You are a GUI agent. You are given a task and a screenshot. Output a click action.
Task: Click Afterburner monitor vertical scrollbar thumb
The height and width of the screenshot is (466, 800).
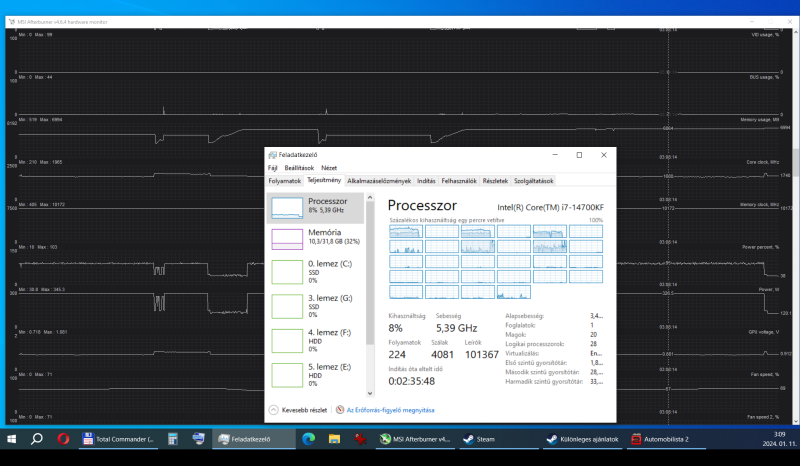796,162
